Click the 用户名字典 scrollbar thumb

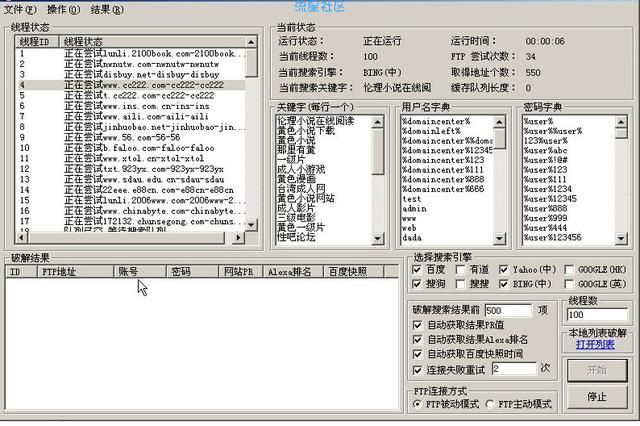(499, 139)
